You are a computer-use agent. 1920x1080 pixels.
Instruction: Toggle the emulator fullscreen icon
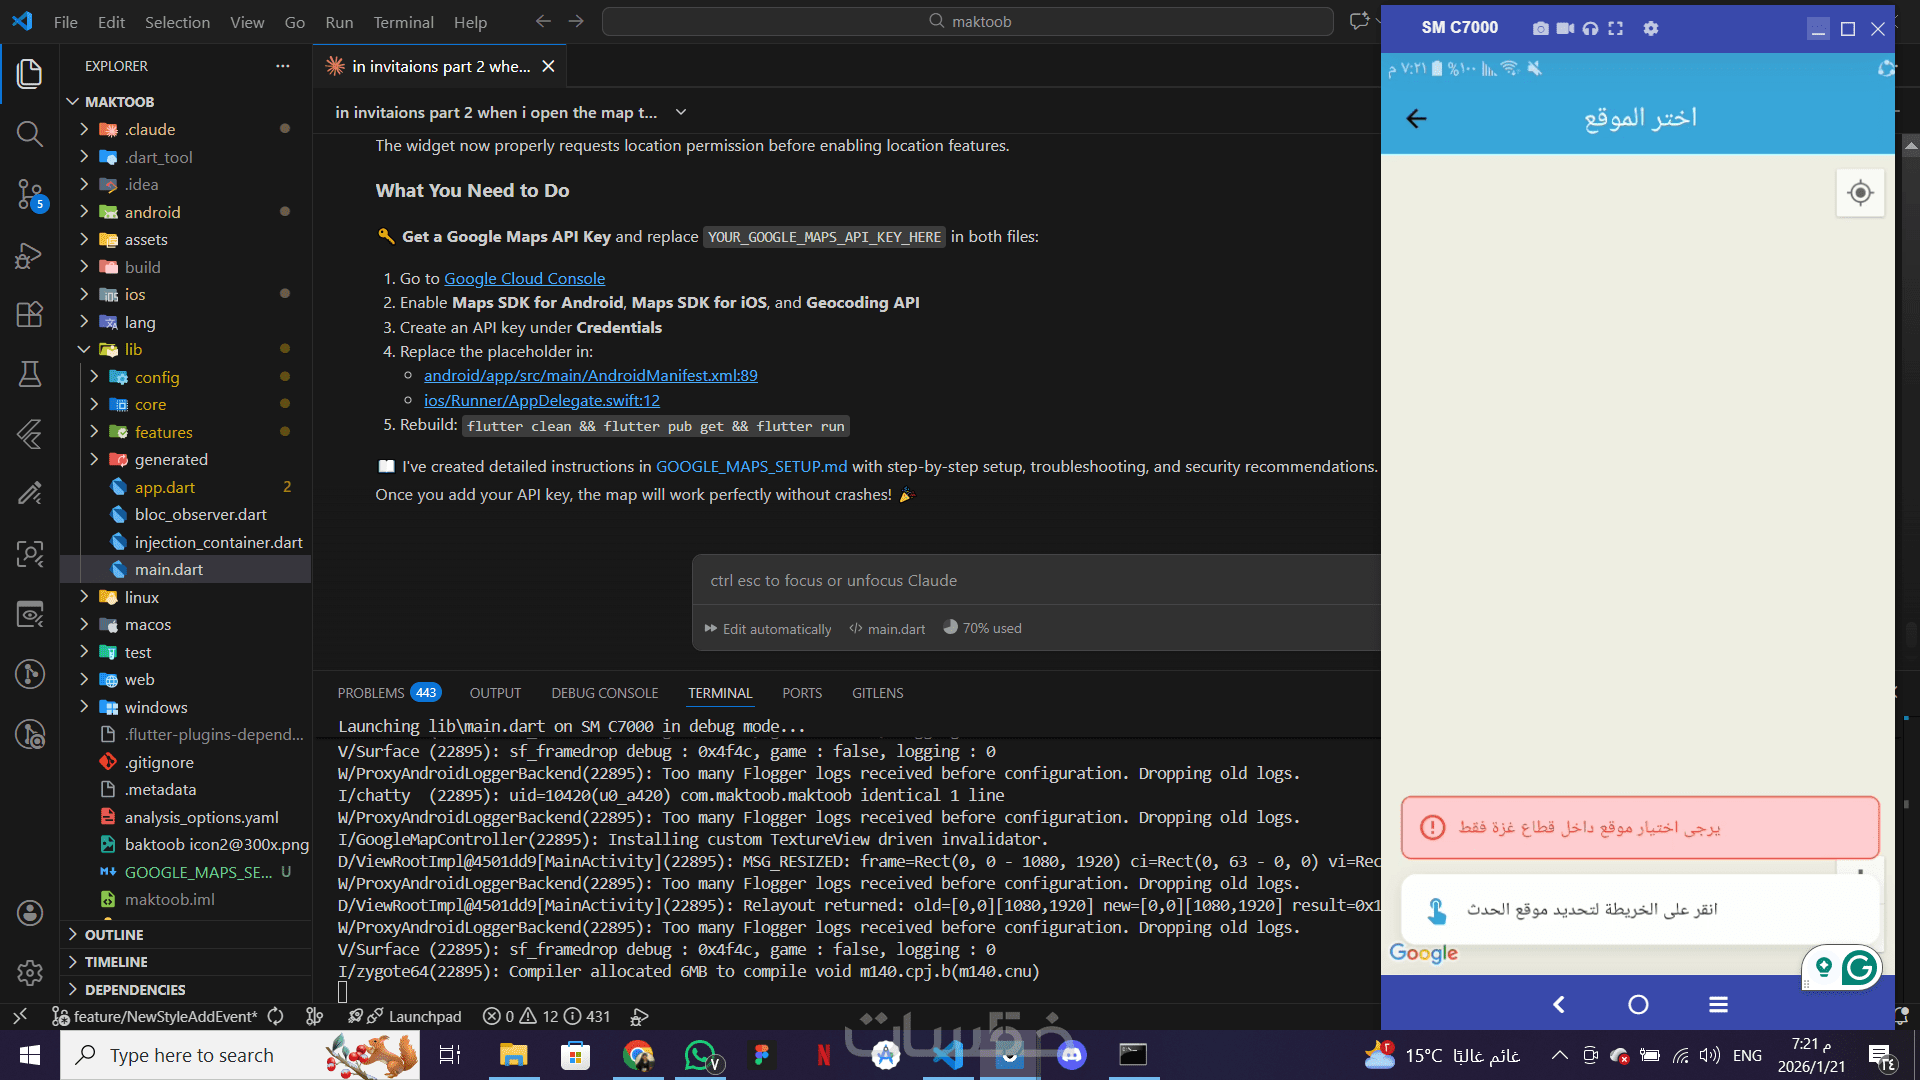click(x=1616, y=29)
